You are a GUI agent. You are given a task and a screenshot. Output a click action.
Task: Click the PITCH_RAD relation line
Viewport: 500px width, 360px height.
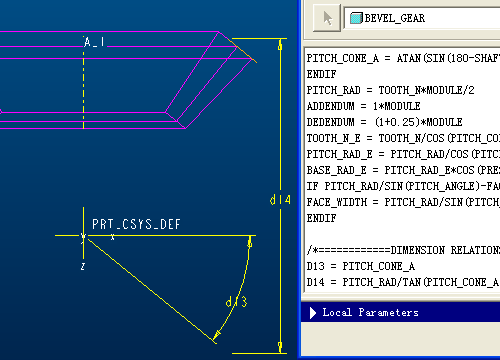click(390, 90)
